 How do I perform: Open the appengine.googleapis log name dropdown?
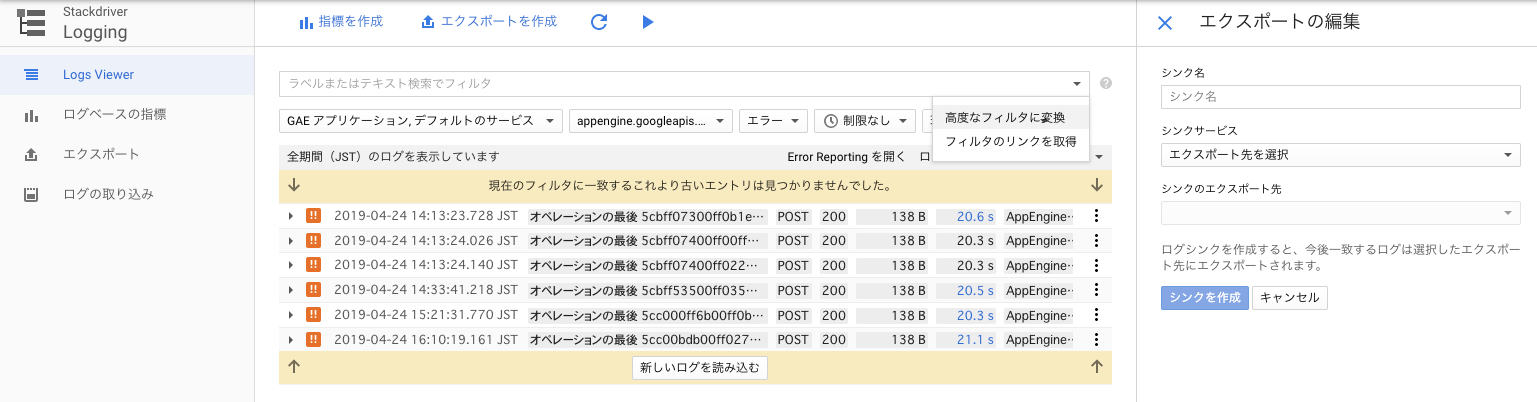click(651, 120)
